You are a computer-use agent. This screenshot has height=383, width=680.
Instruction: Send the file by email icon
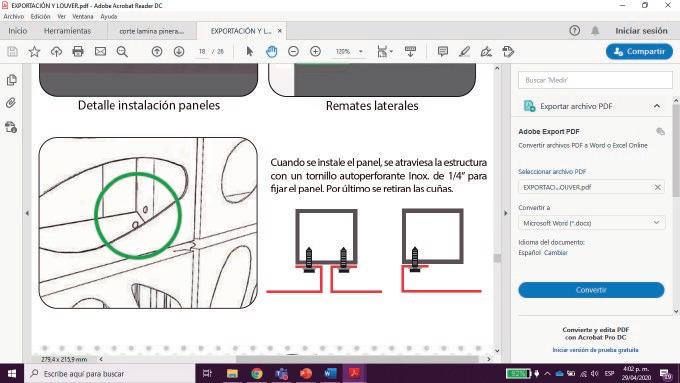100,52
